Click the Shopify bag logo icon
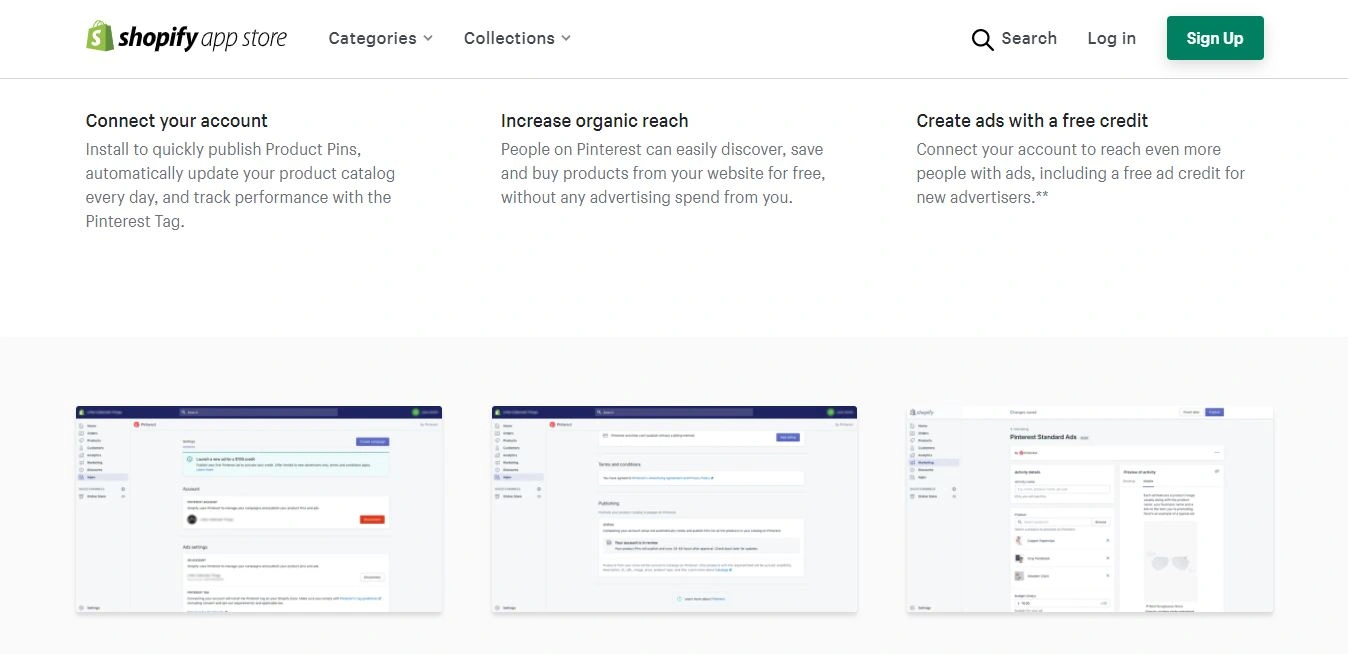This screenshot has width=1348, height=654. tap(99, 36)
